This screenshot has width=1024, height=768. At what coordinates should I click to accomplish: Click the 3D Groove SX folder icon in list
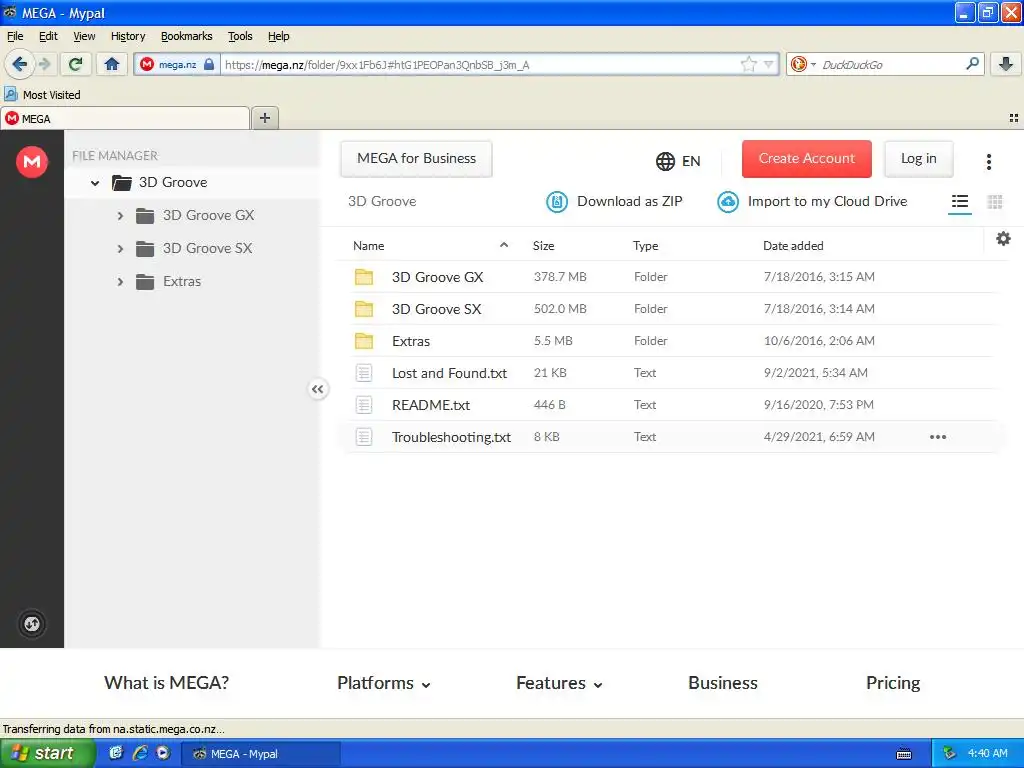(364, 309)
